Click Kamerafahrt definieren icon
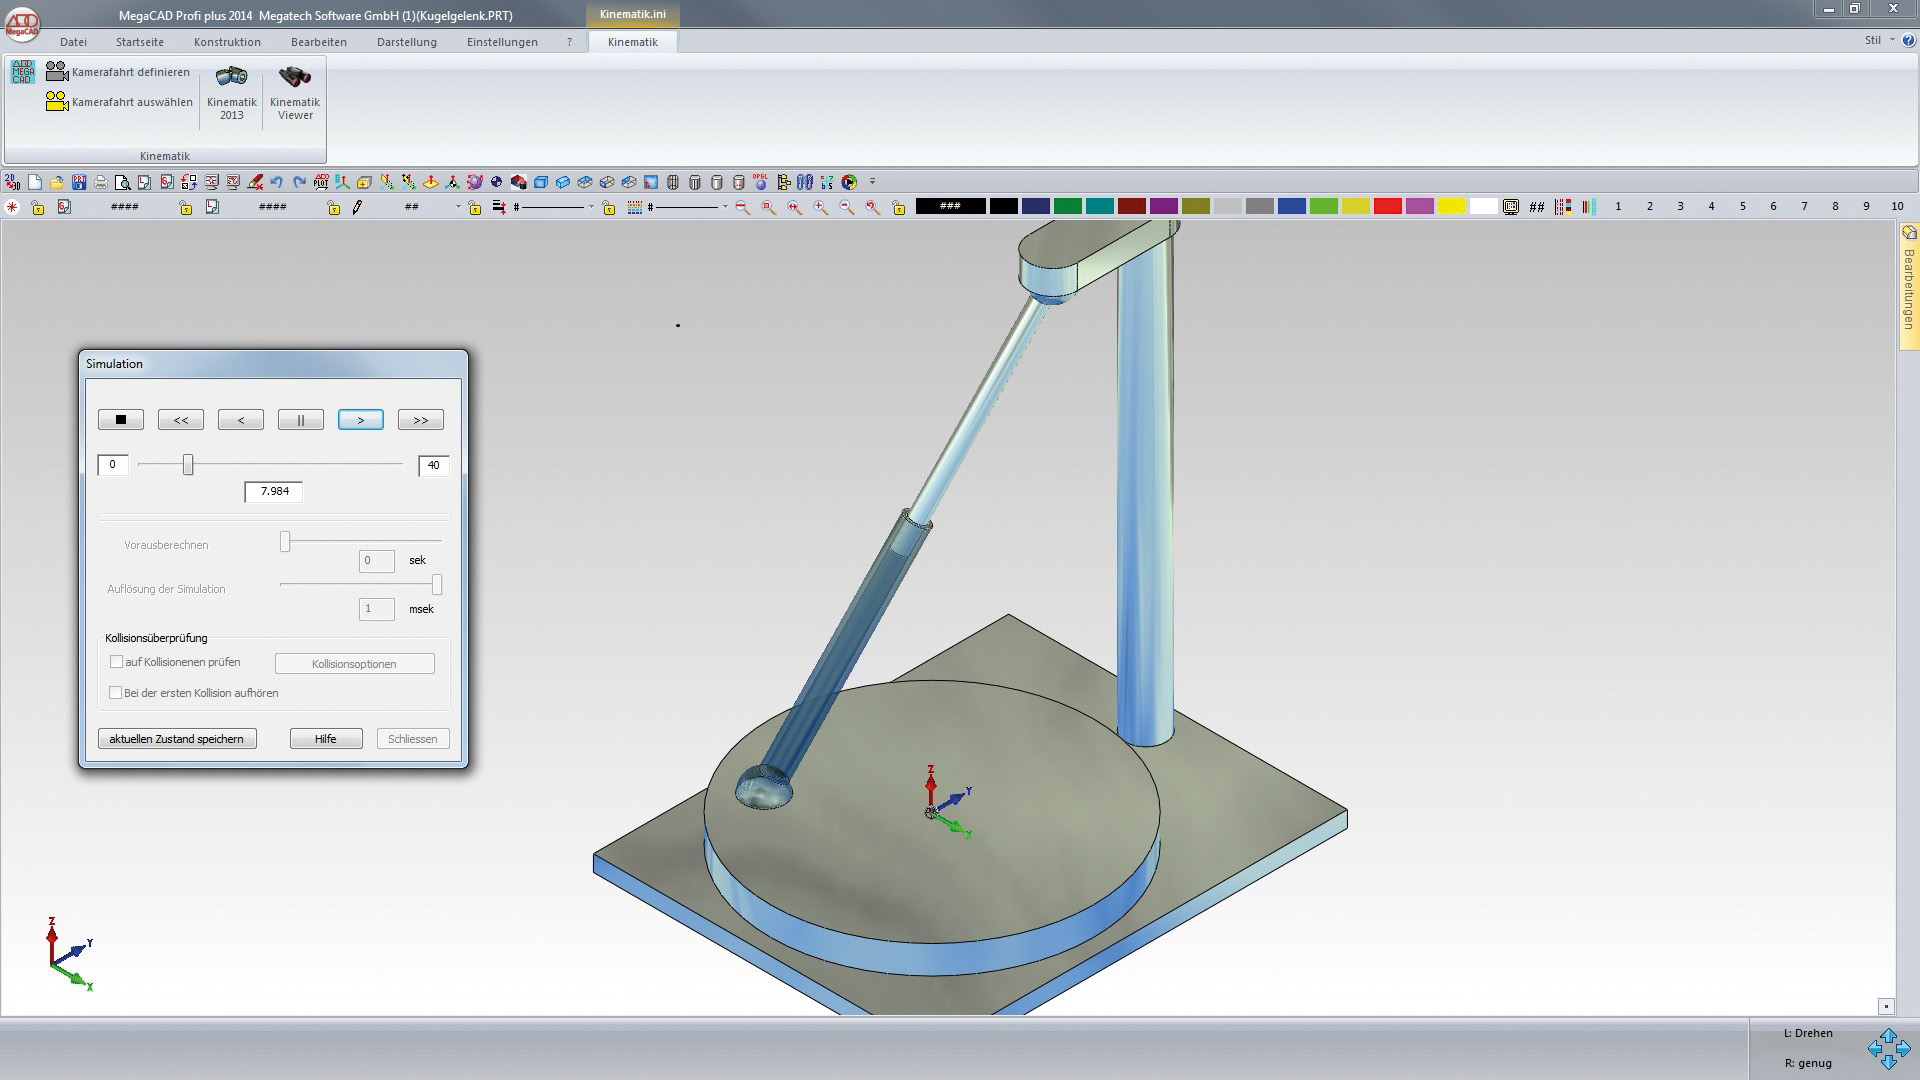Image resolution: width=1920 pixels, height=1080 pixels. [x=57, y=72]
